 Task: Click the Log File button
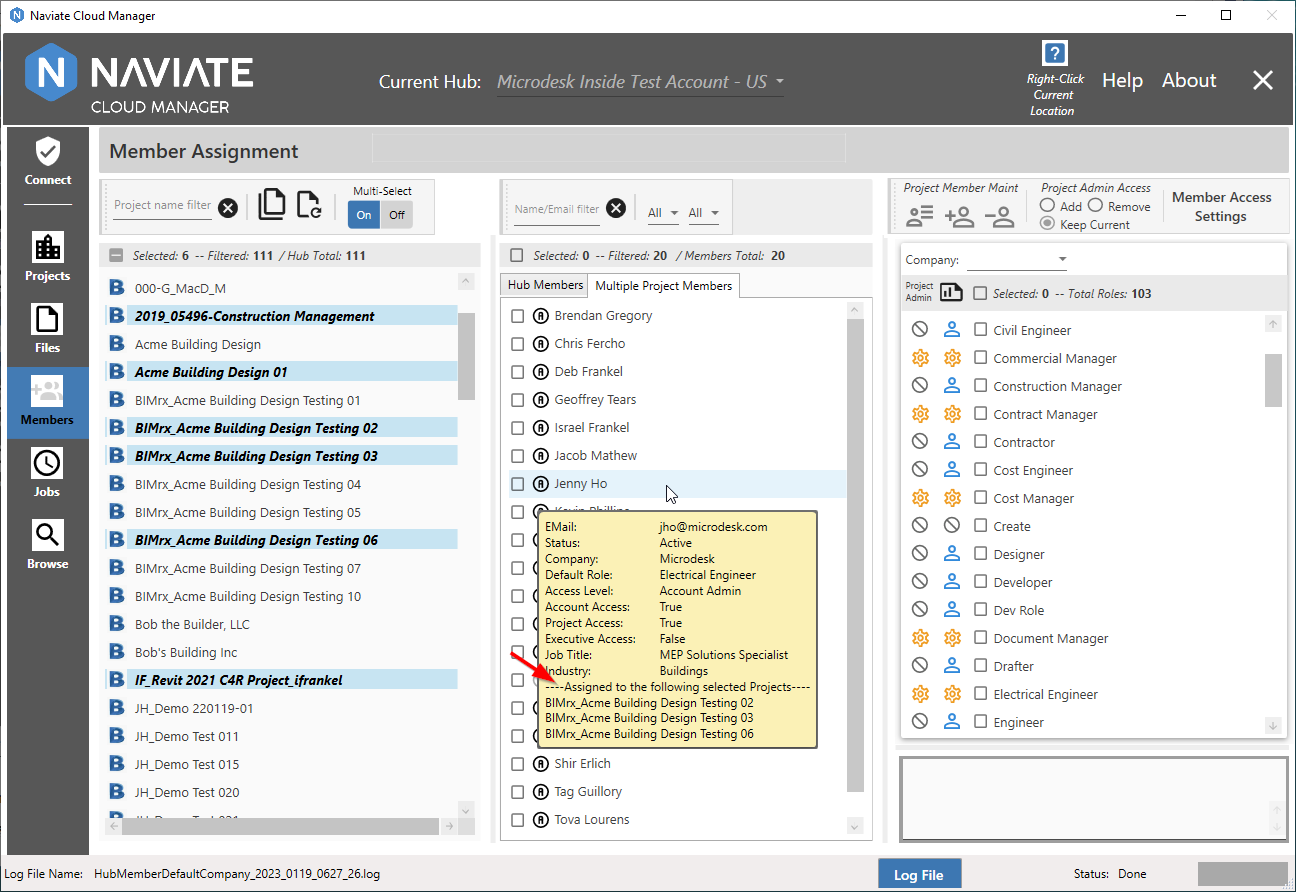click(919, 875)
